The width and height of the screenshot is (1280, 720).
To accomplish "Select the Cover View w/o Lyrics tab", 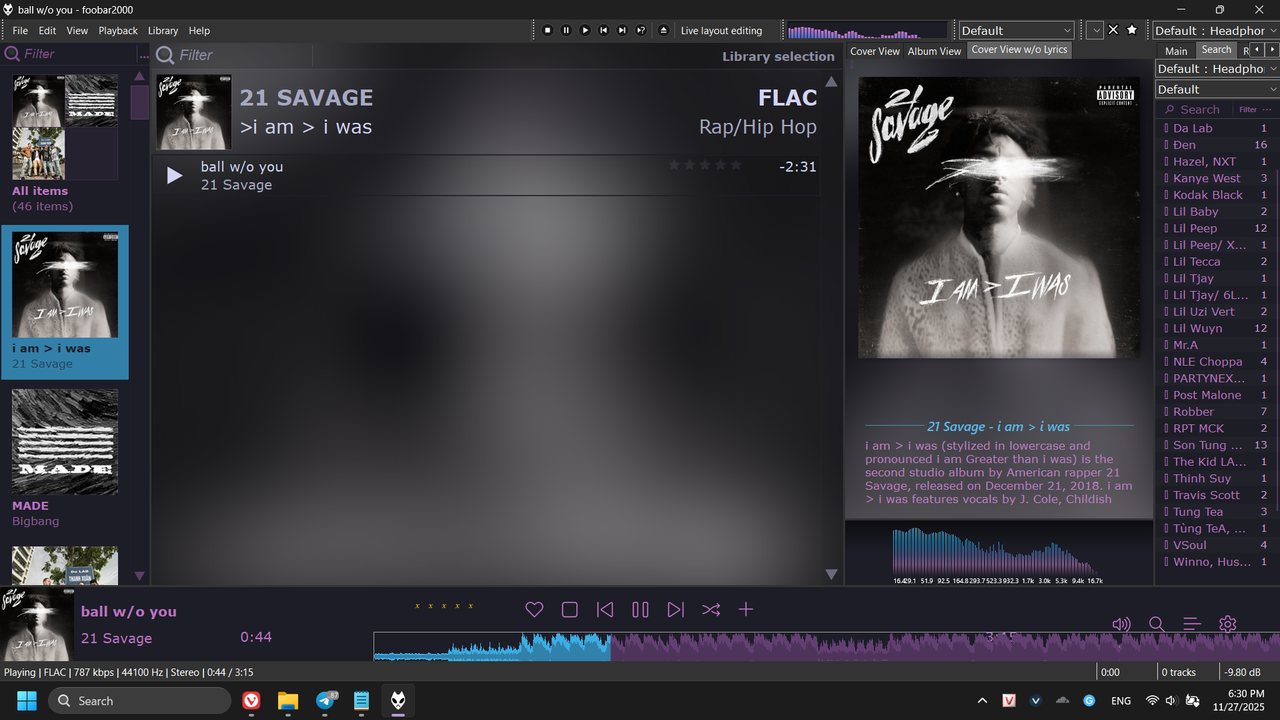I will click(1019, 50).
